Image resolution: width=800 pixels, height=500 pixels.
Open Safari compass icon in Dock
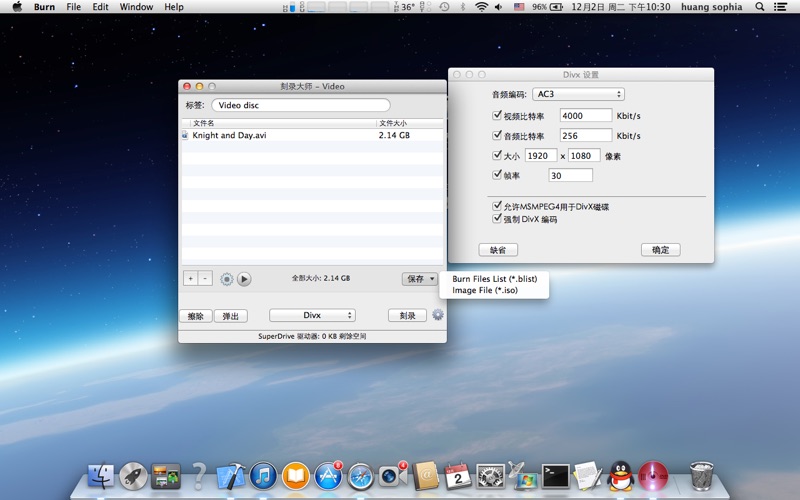pos(360,476)
